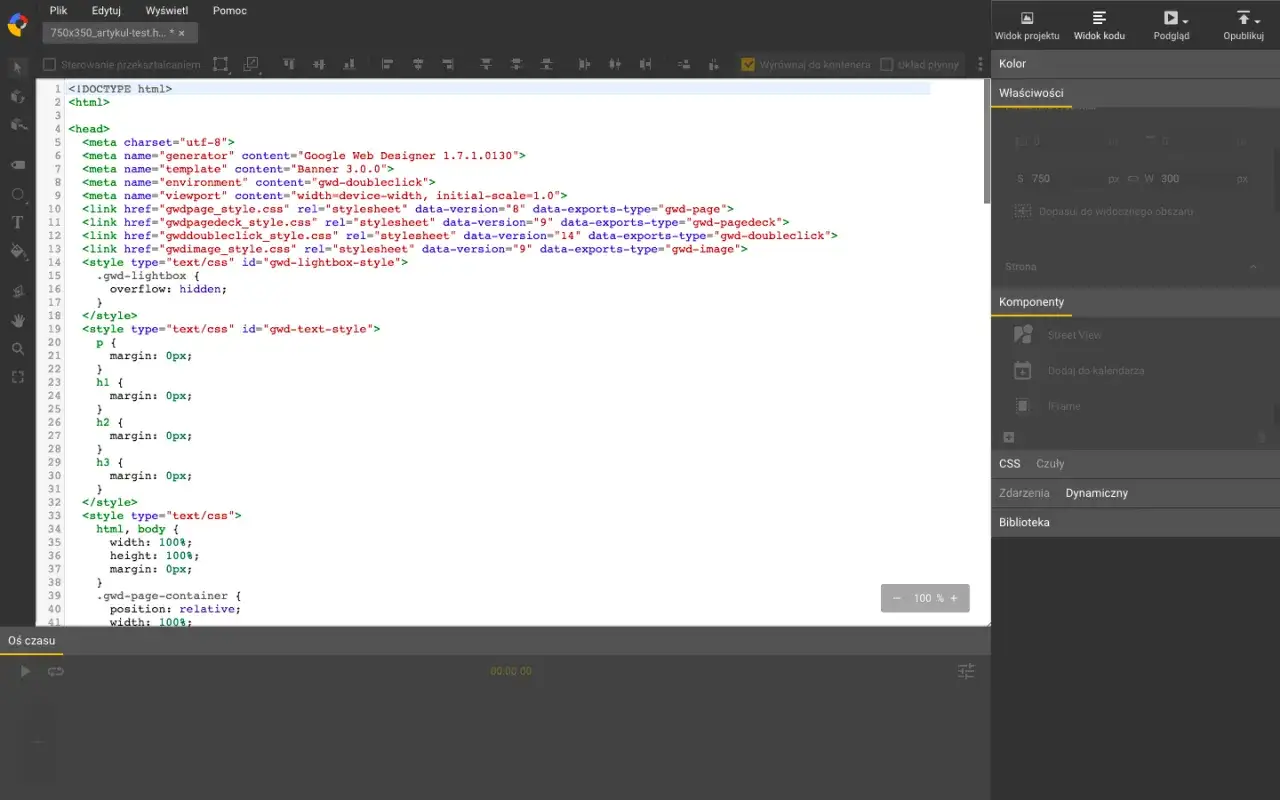Toggle Sterowanie przekształcaniem checkbox
1280x800 pixels.
[x=48, y=63]
